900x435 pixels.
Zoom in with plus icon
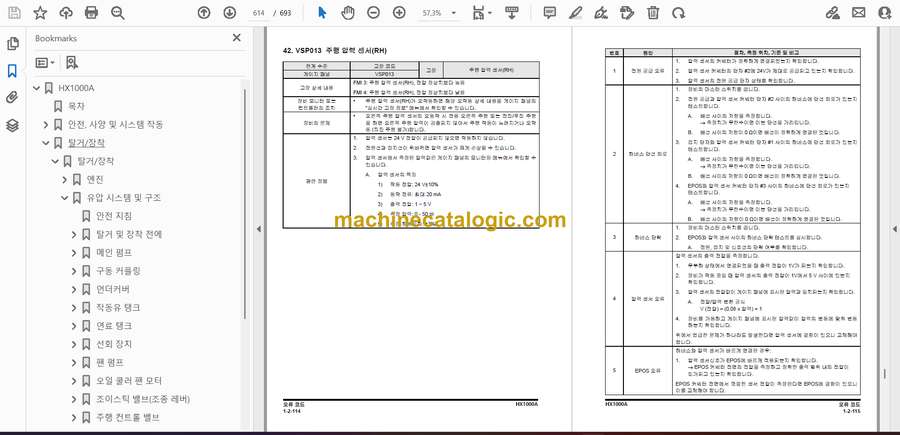point(399,13)
